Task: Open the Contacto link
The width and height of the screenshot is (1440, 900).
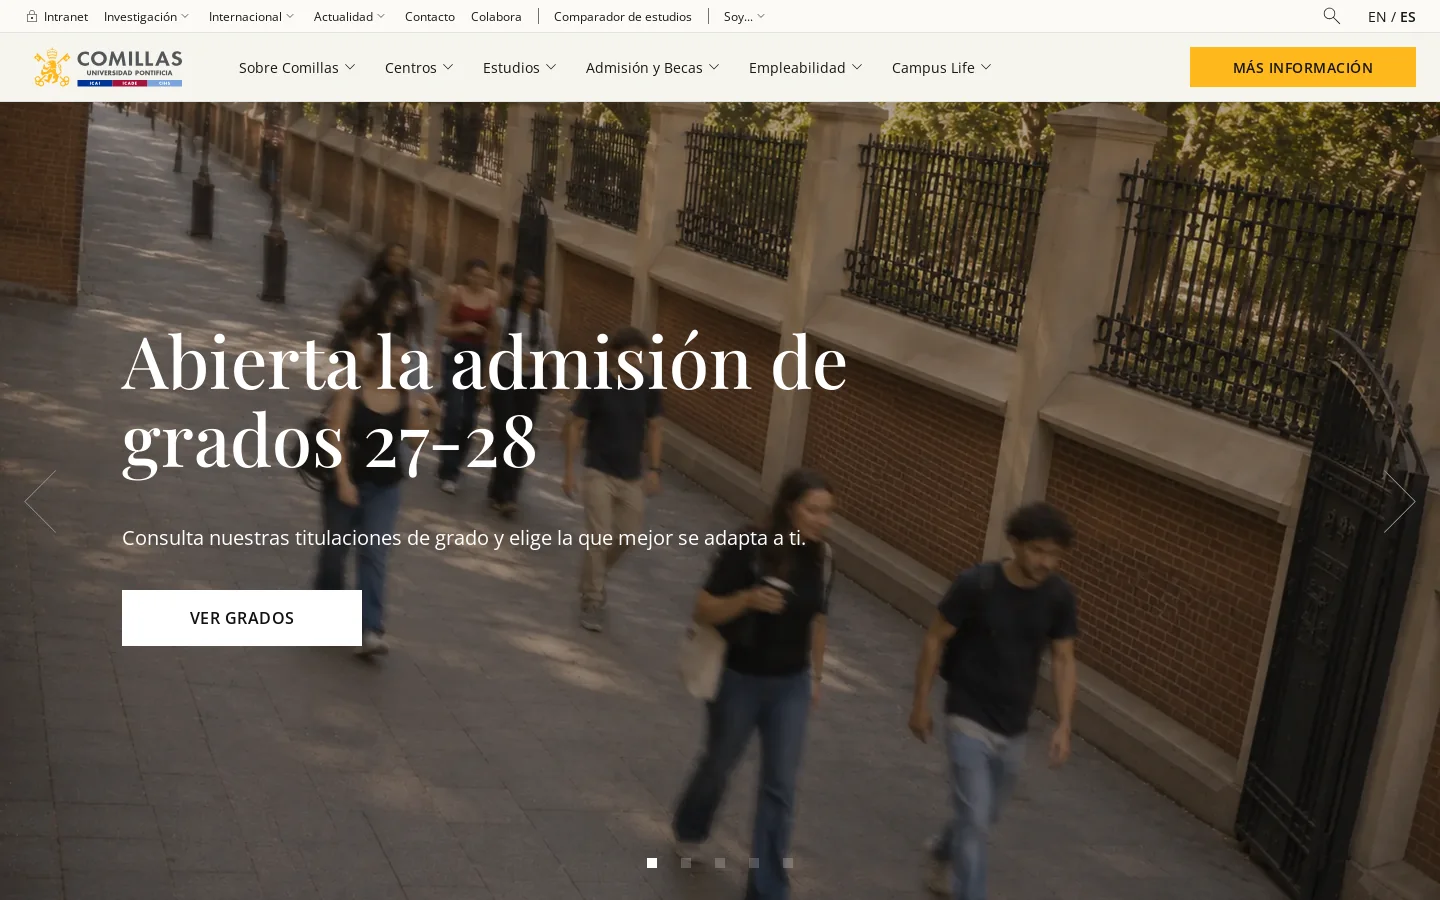Action: click(430, 17)
